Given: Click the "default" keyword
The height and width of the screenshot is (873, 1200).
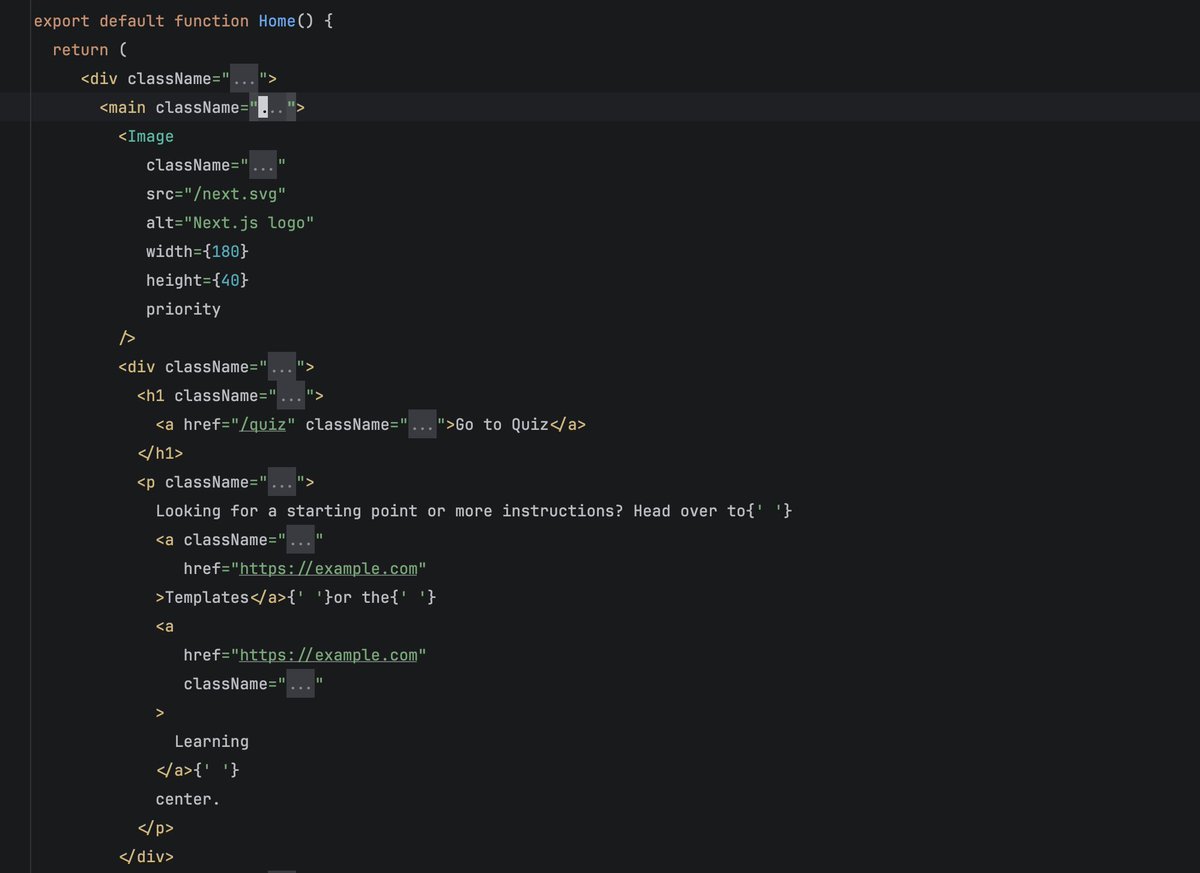Looking at the screenshot, I should 132,21.
